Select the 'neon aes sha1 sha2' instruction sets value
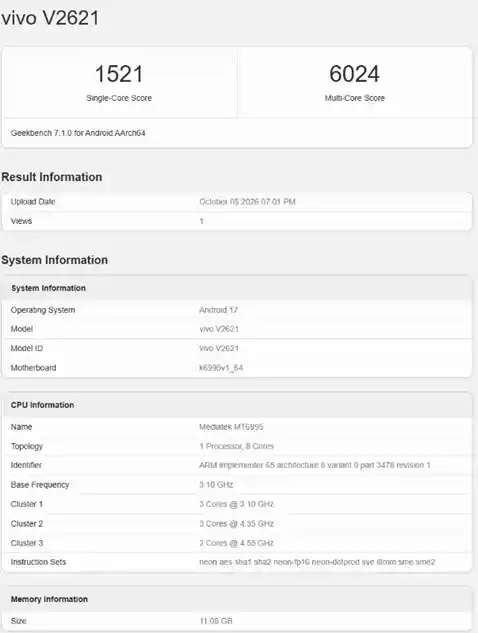Image resolution: width=478 pixels, height=633 pixels. (317, 562)
